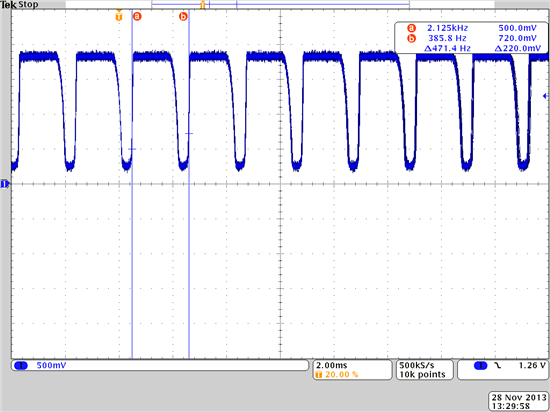This screenshot has height=412, width=550.
Task: Click the trigger source channel 1 badge
Action: click(481, 366)
